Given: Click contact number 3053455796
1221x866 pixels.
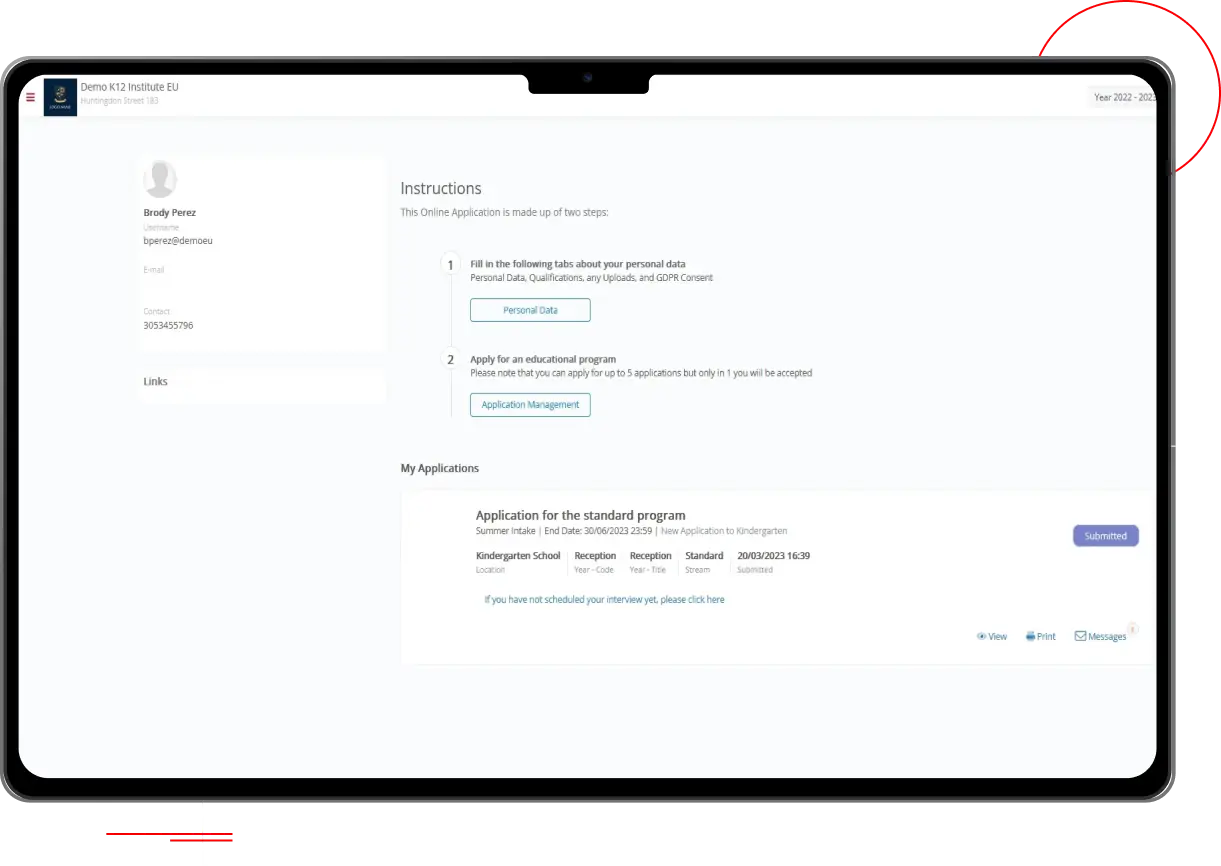Looking at the screenshot, I should point(168,325).
